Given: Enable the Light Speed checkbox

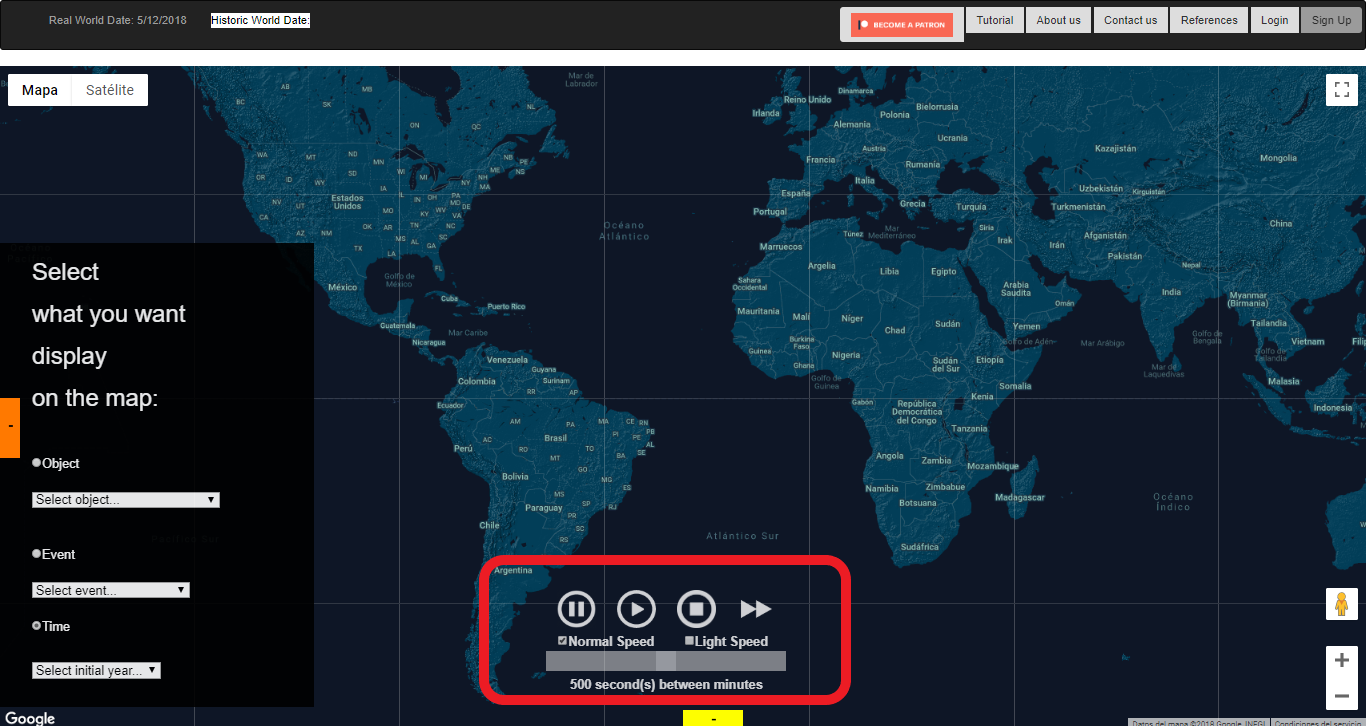Looking at the screenshot, I should pos(689,641).
